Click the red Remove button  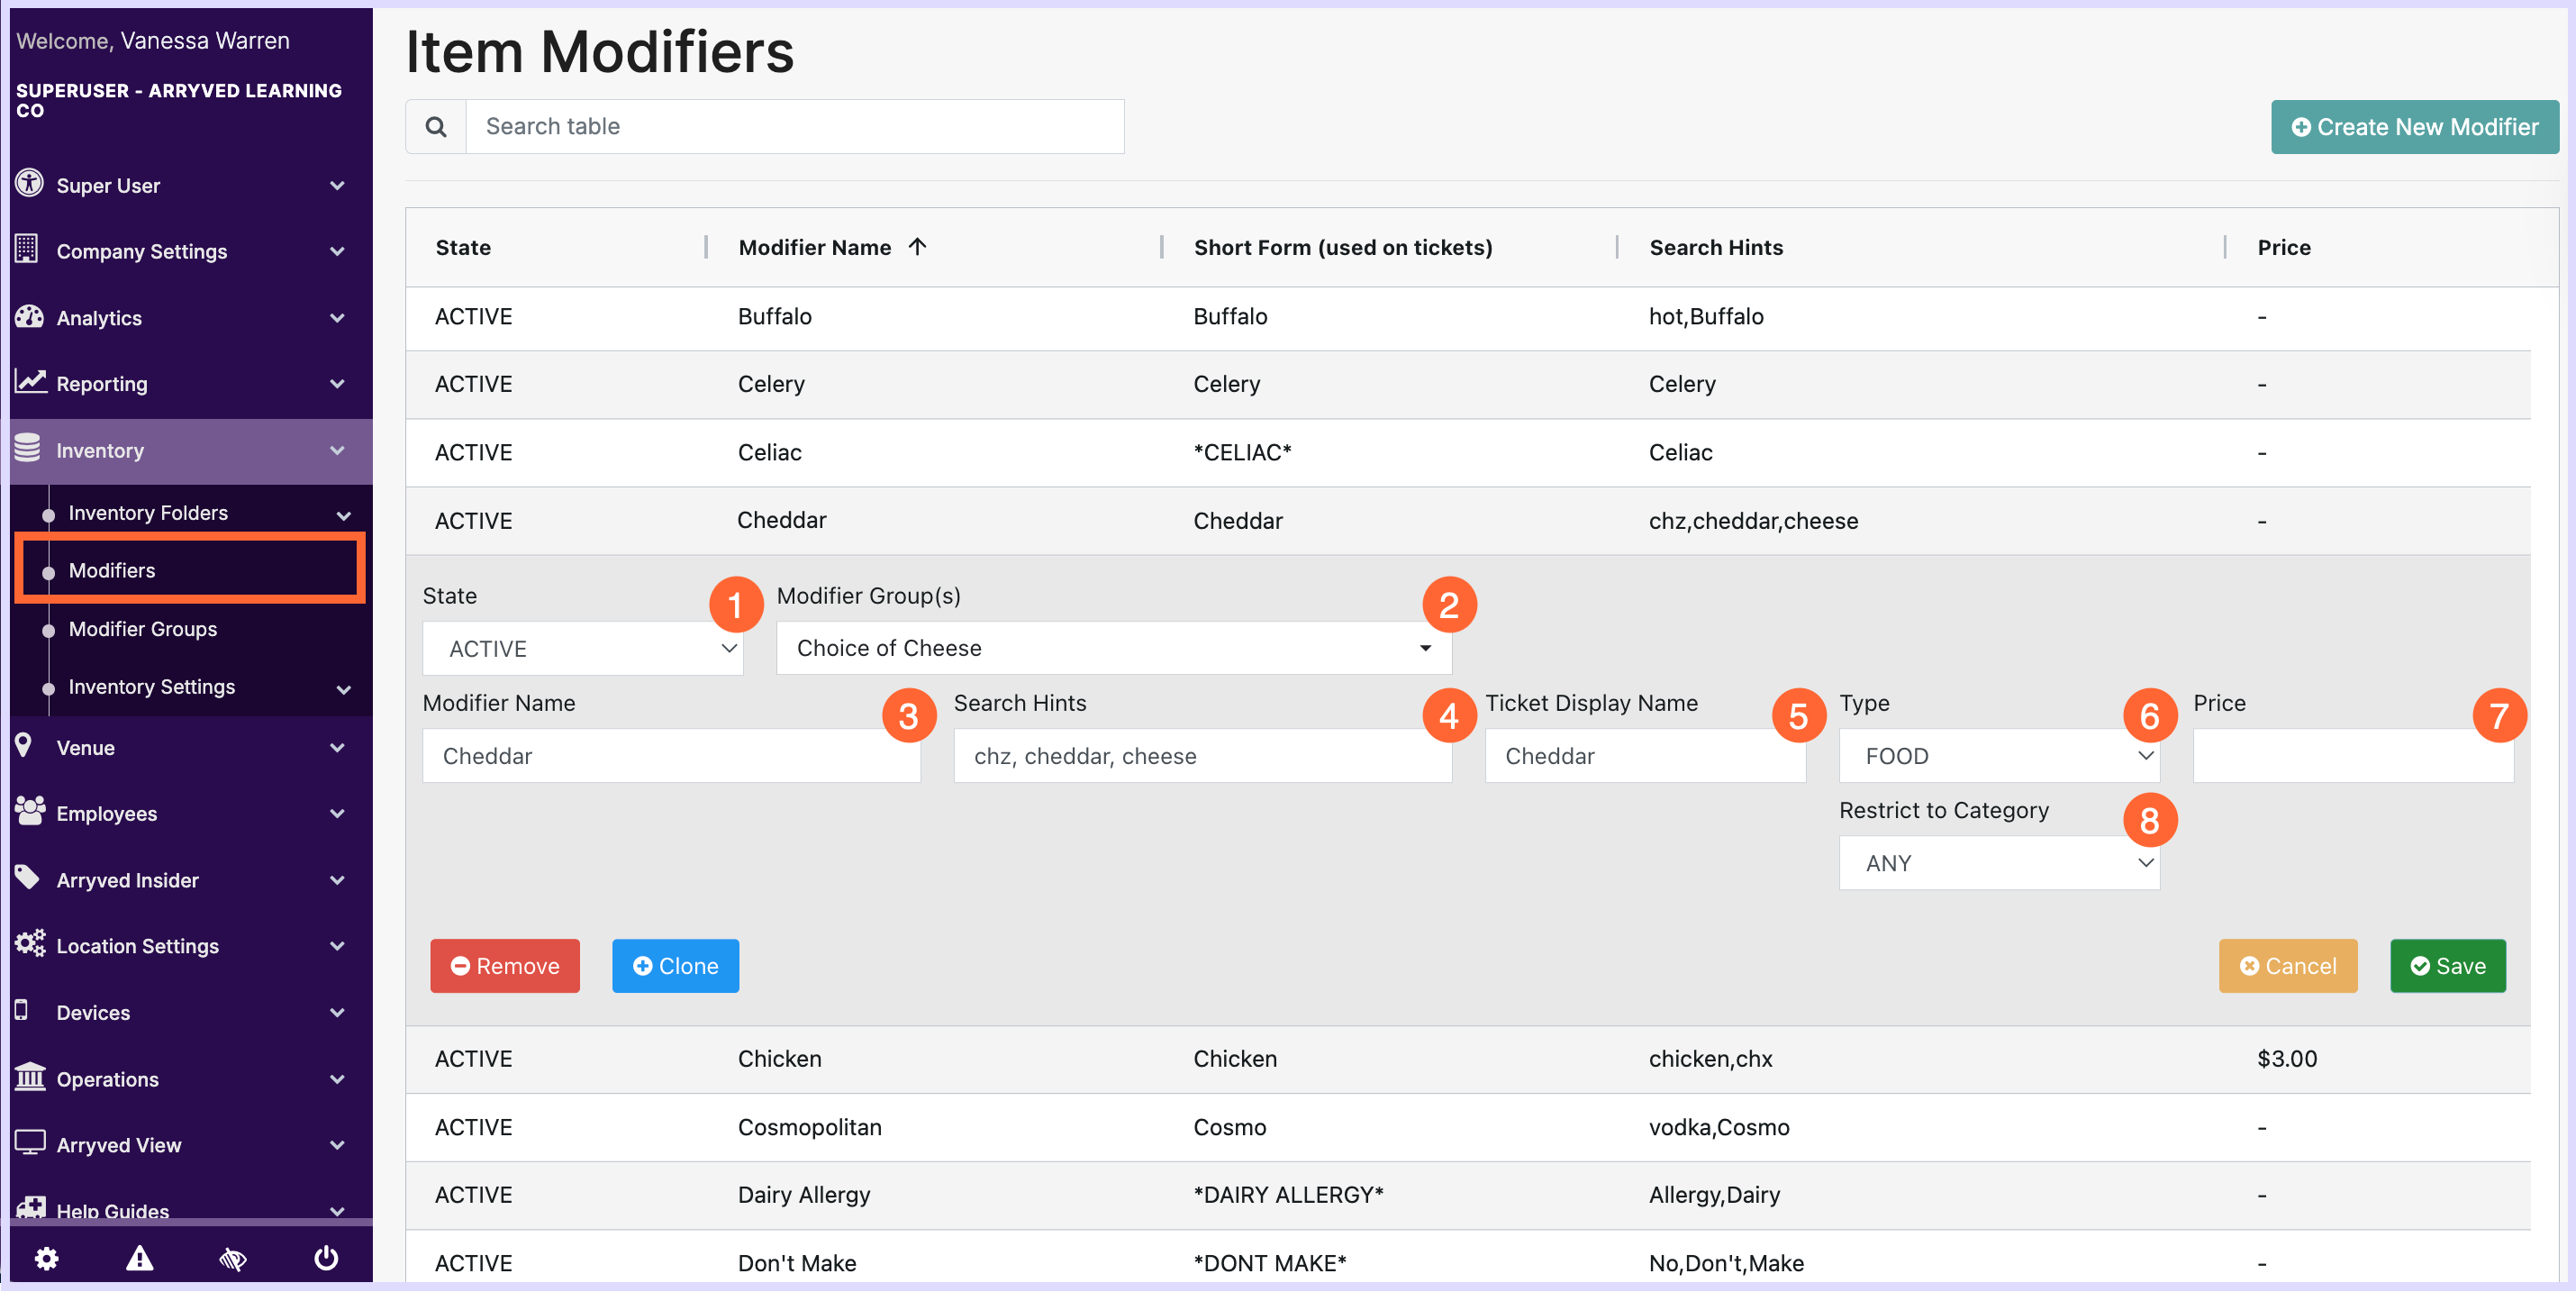(505, 966)
